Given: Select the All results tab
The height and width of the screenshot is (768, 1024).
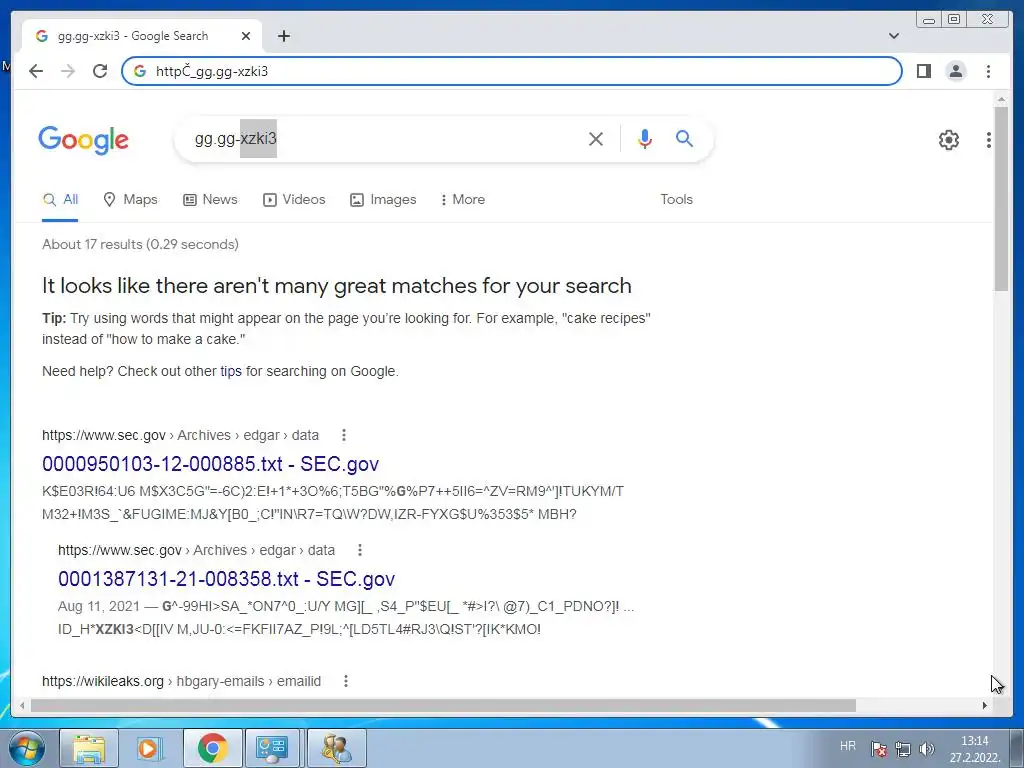Looking at the screenshot, I should click(x=60, y=200).
